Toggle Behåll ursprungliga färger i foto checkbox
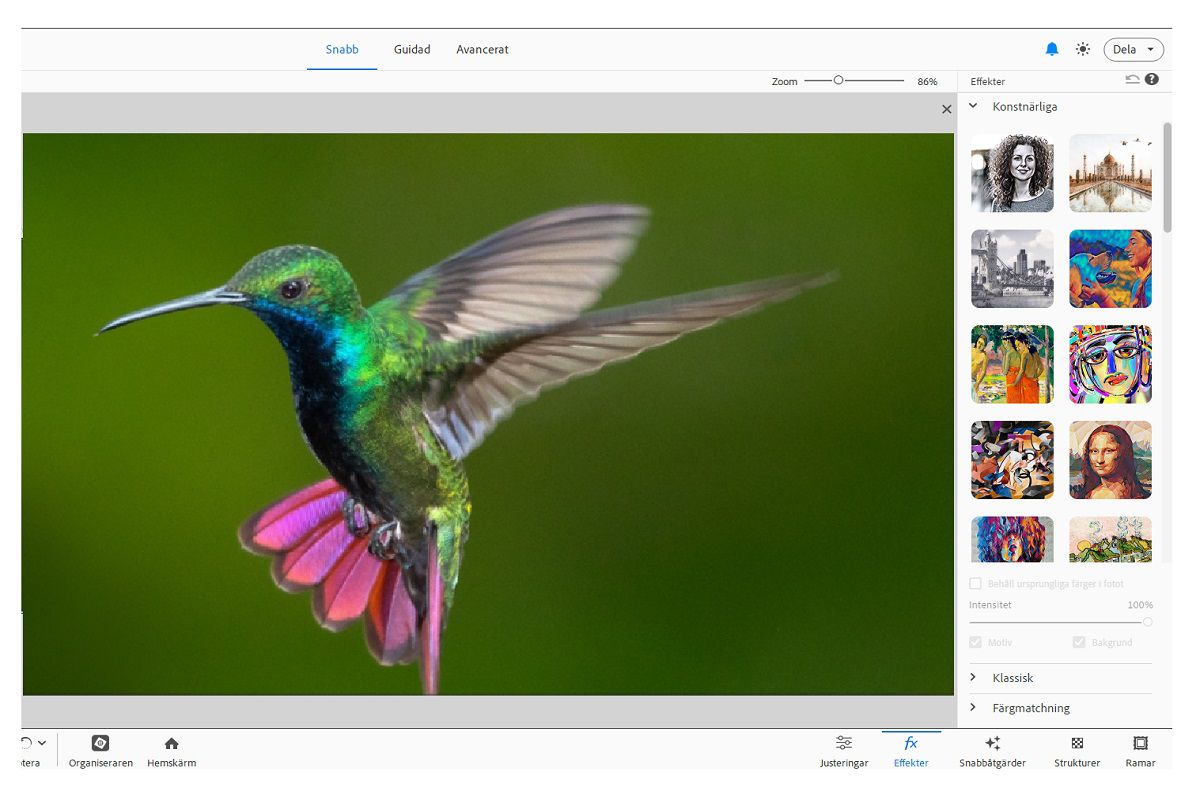This screenshot has width=1200, height=795. pos(975,584)
